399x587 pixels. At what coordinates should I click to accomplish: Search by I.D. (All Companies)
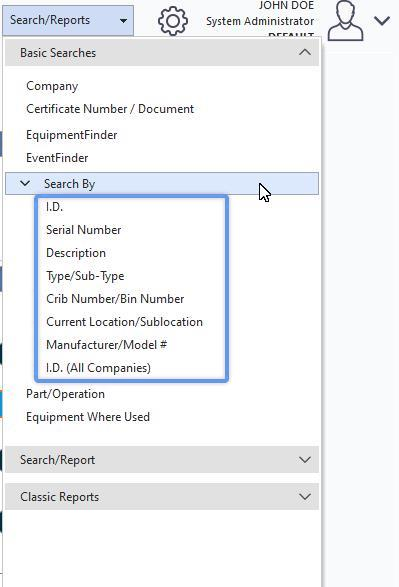coord(98,368)
